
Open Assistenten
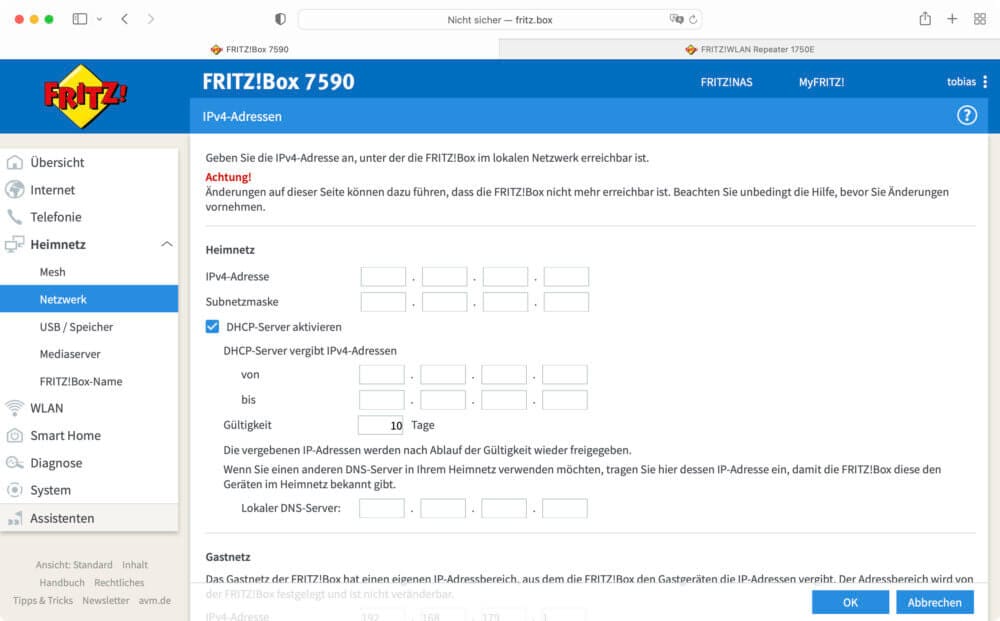point(62,518)
